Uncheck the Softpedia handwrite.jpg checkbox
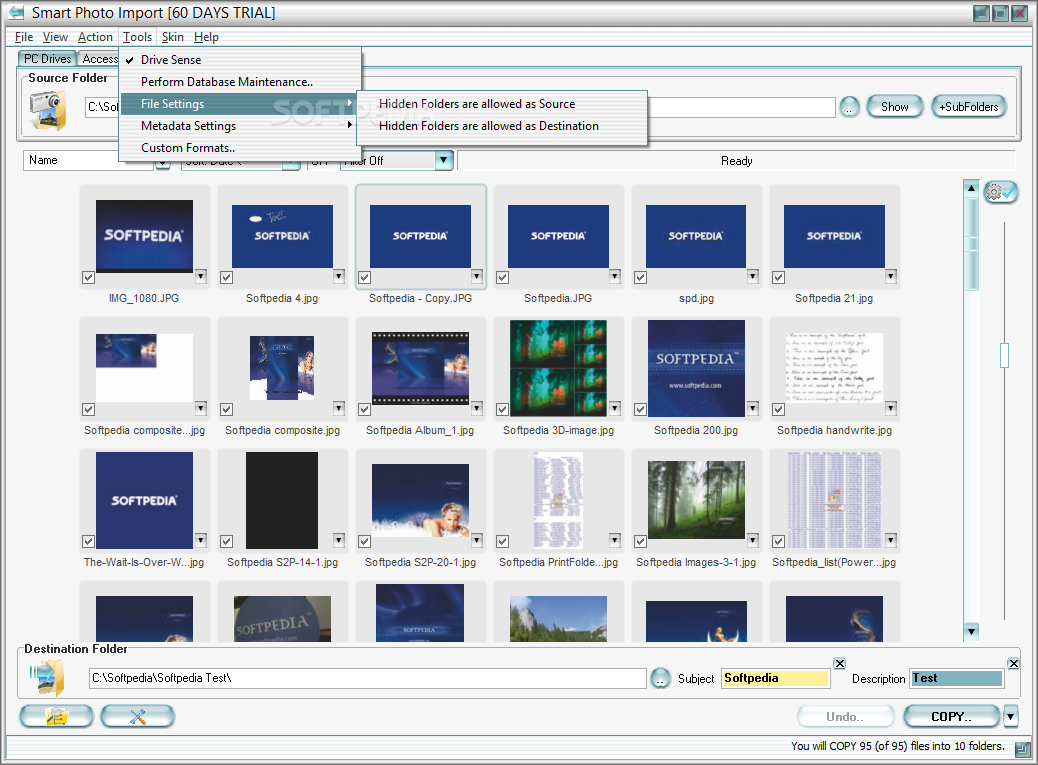1038x765 pixels. [778, 410]
